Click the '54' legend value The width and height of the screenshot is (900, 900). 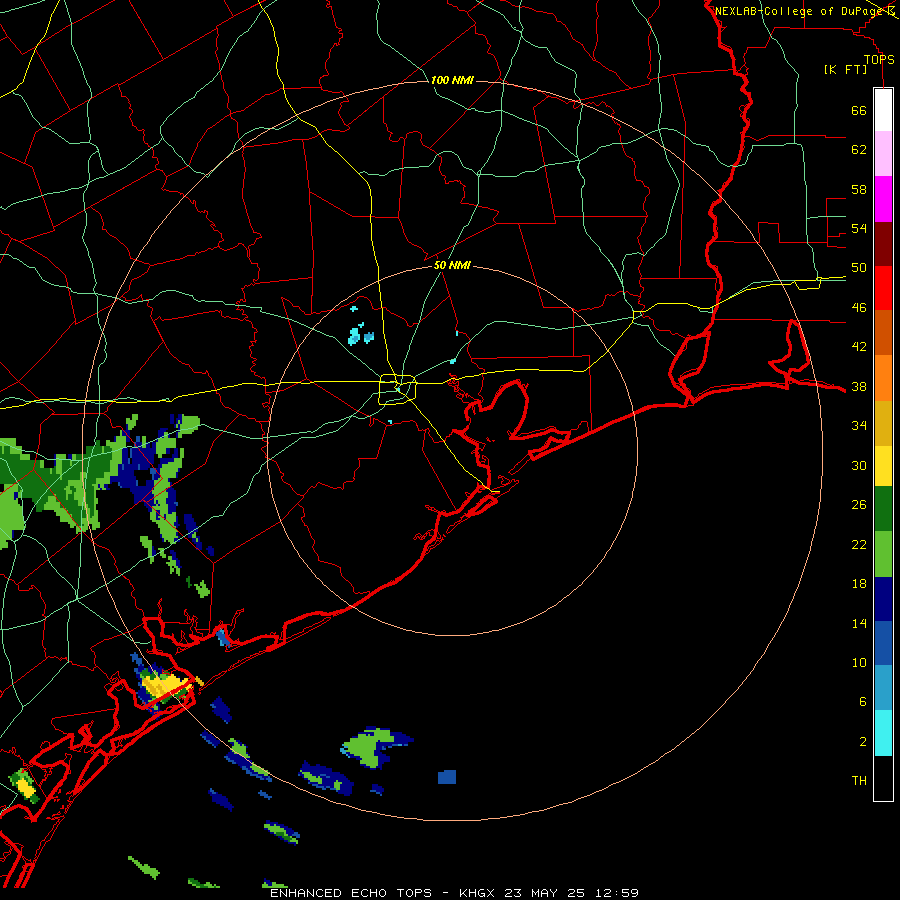[x=859, y=228]
